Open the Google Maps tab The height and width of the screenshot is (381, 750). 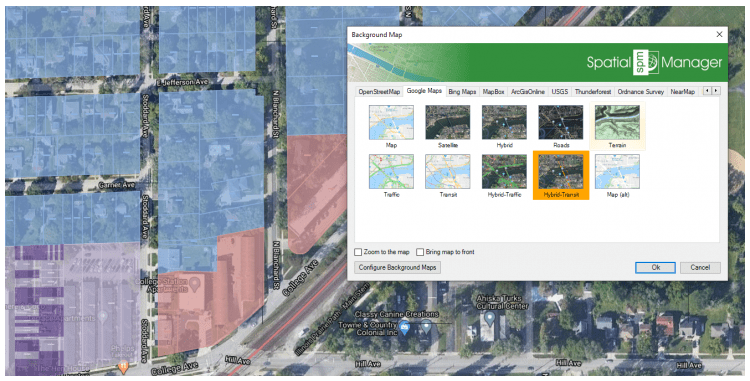(424, 91)
